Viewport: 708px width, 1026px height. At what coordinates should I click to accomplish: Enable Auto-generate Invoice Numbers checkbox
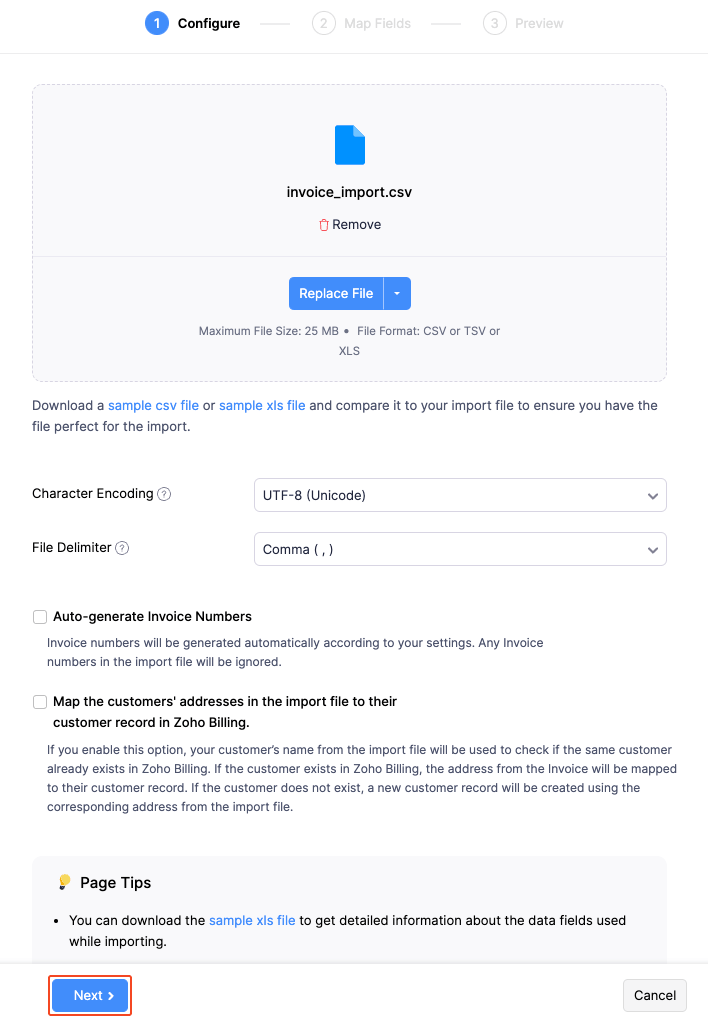(x=40, y=617)
